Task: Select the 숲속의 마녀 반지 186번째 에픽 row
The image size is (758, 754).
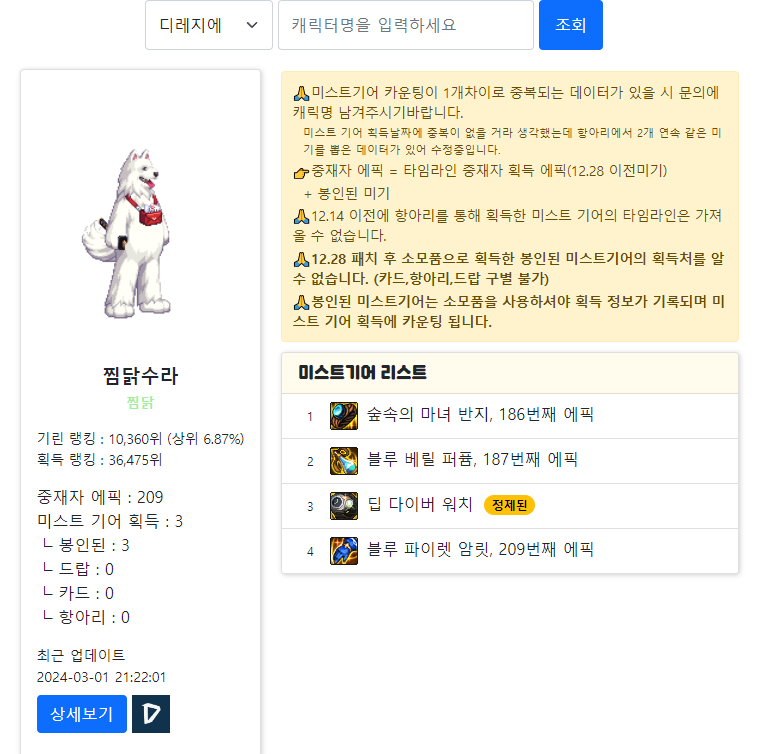Action: [510, 416]
